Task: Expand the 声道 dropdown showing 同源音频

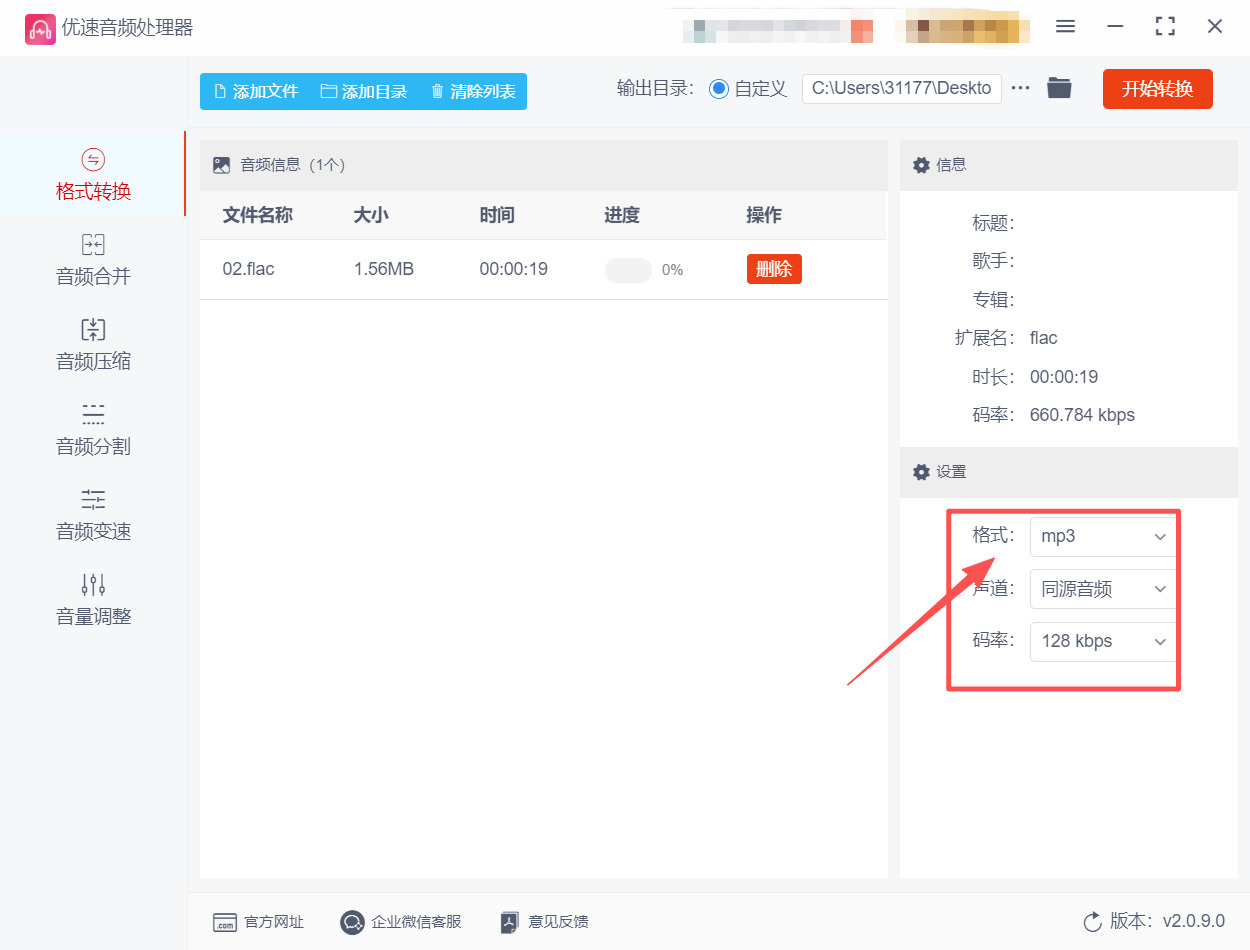Action: pyautogui.click(x=1102, y=589)
